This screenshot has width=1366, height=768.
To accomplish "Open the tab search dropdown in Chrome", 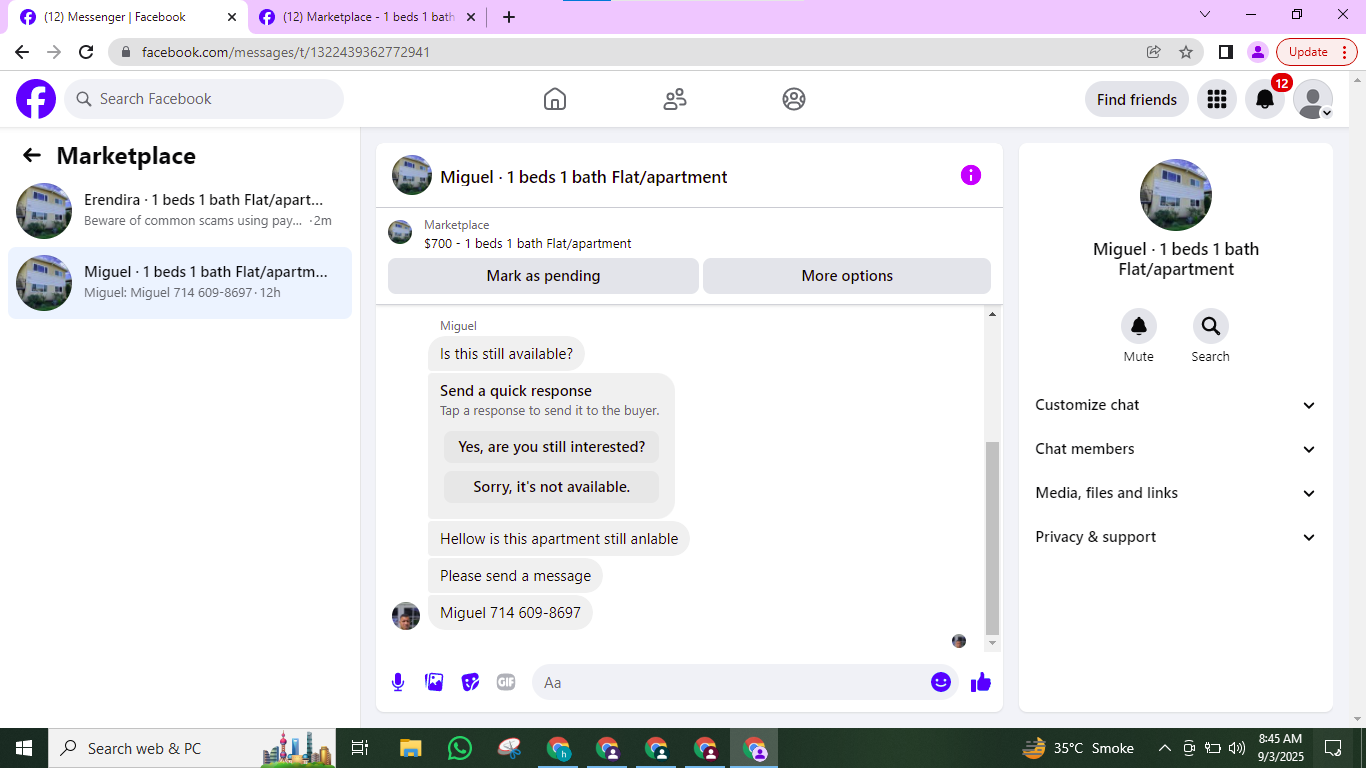I will coord(1204,15).
